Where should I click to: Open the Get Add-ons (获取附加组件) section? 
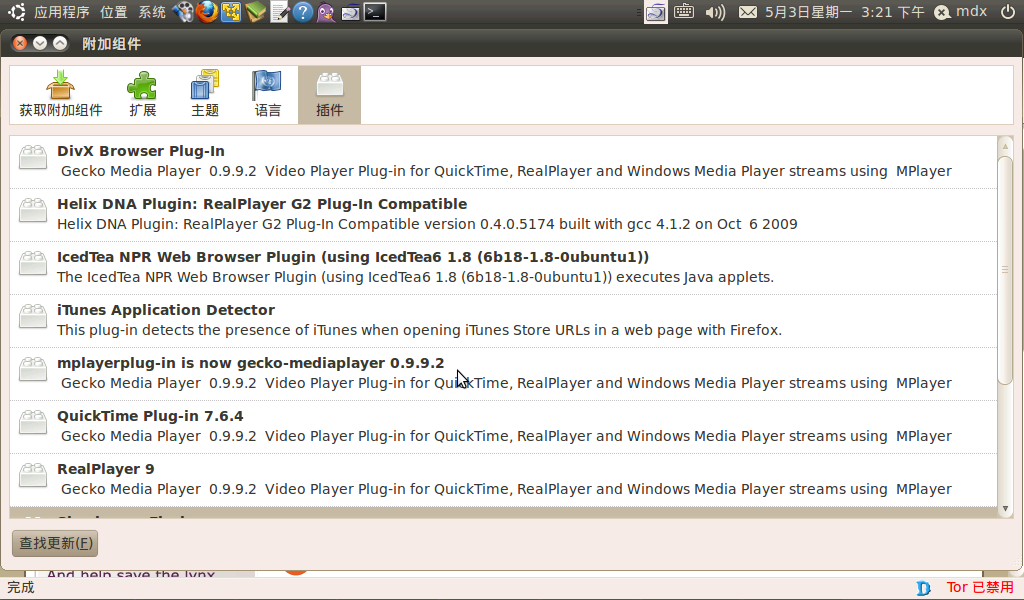coord(61,95)
